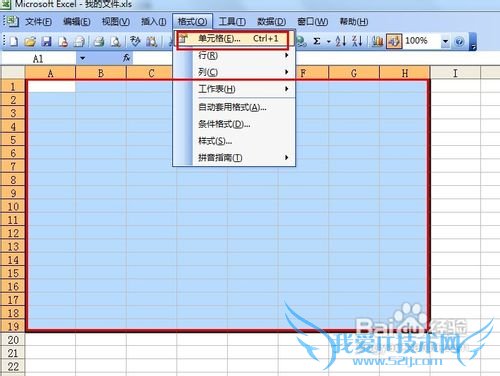Expand the AutoSum dropdown arrow
This screenshot has height=376, width=500.
click(329, 42)
